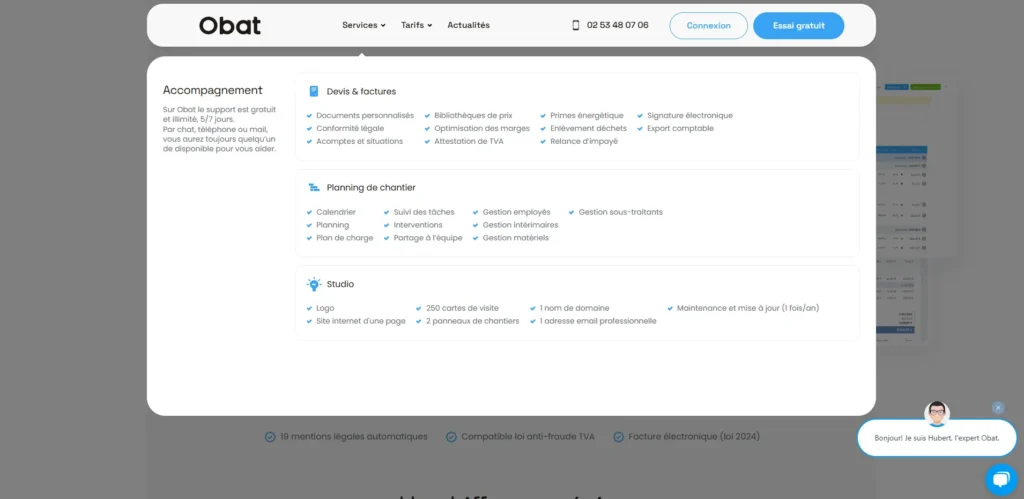1024x499 pixels.
Task: Select 1 nom de domaine
Action: click(575, 308)
